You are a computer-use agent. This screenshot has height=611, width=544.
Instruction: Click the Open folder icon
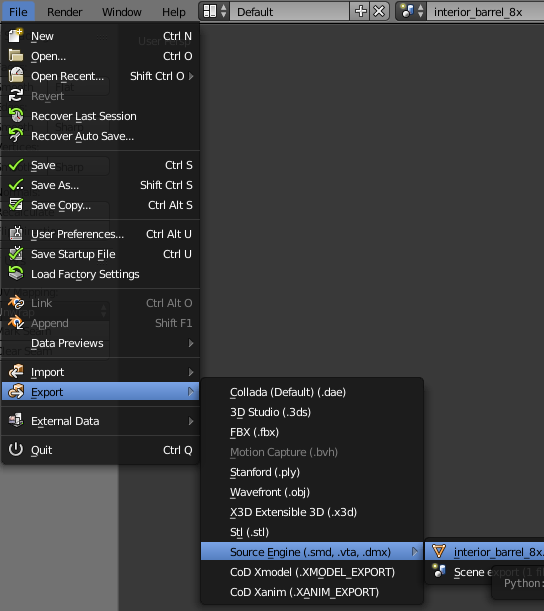point(16,56)
